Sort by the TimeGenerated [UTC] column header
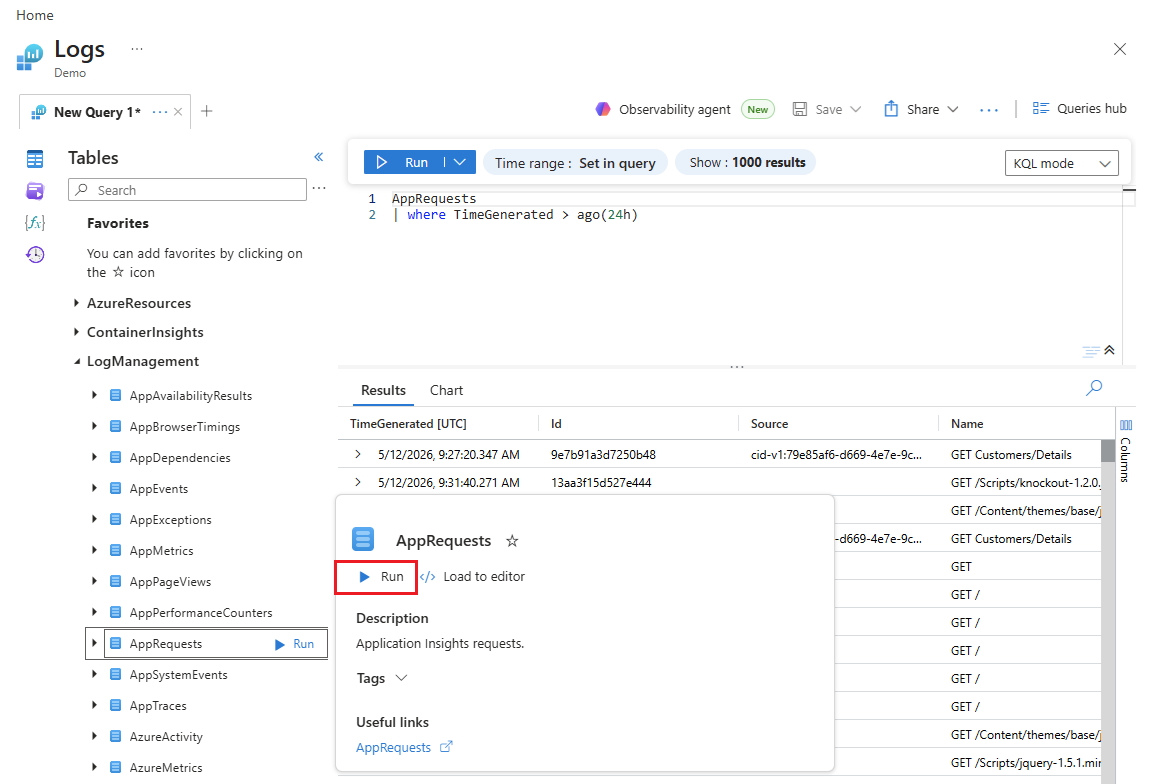1149x784 pixels. pos(408,424)
